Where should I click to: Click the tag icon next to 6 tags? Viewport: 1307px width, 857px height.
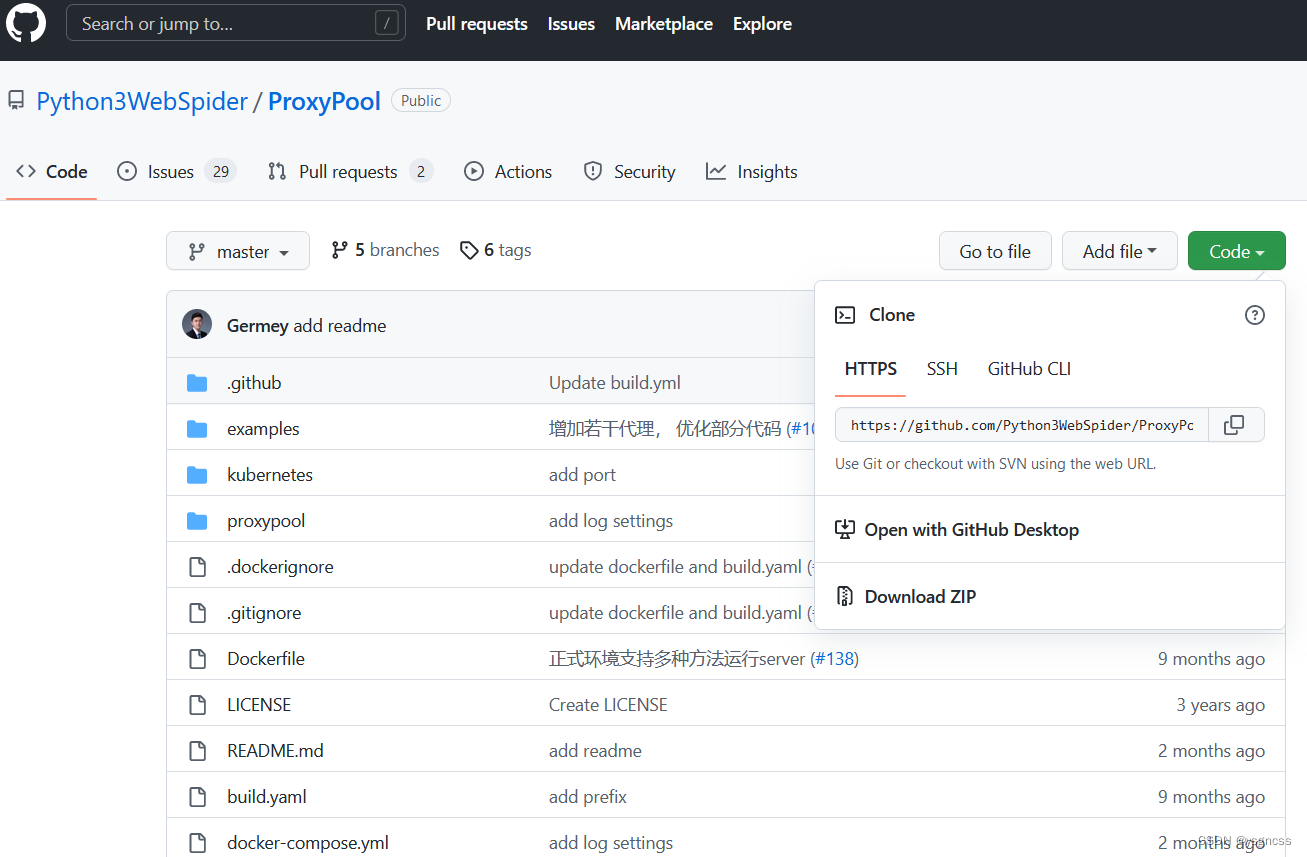point(469,250)
